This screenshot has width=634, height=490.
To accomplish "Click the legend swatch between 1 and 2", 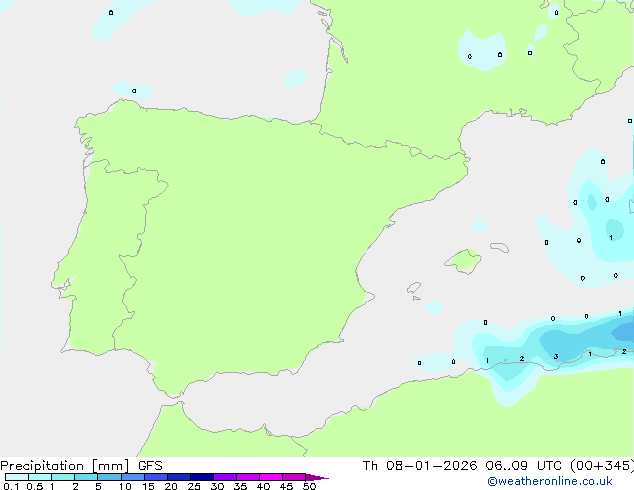I will 63,477.
